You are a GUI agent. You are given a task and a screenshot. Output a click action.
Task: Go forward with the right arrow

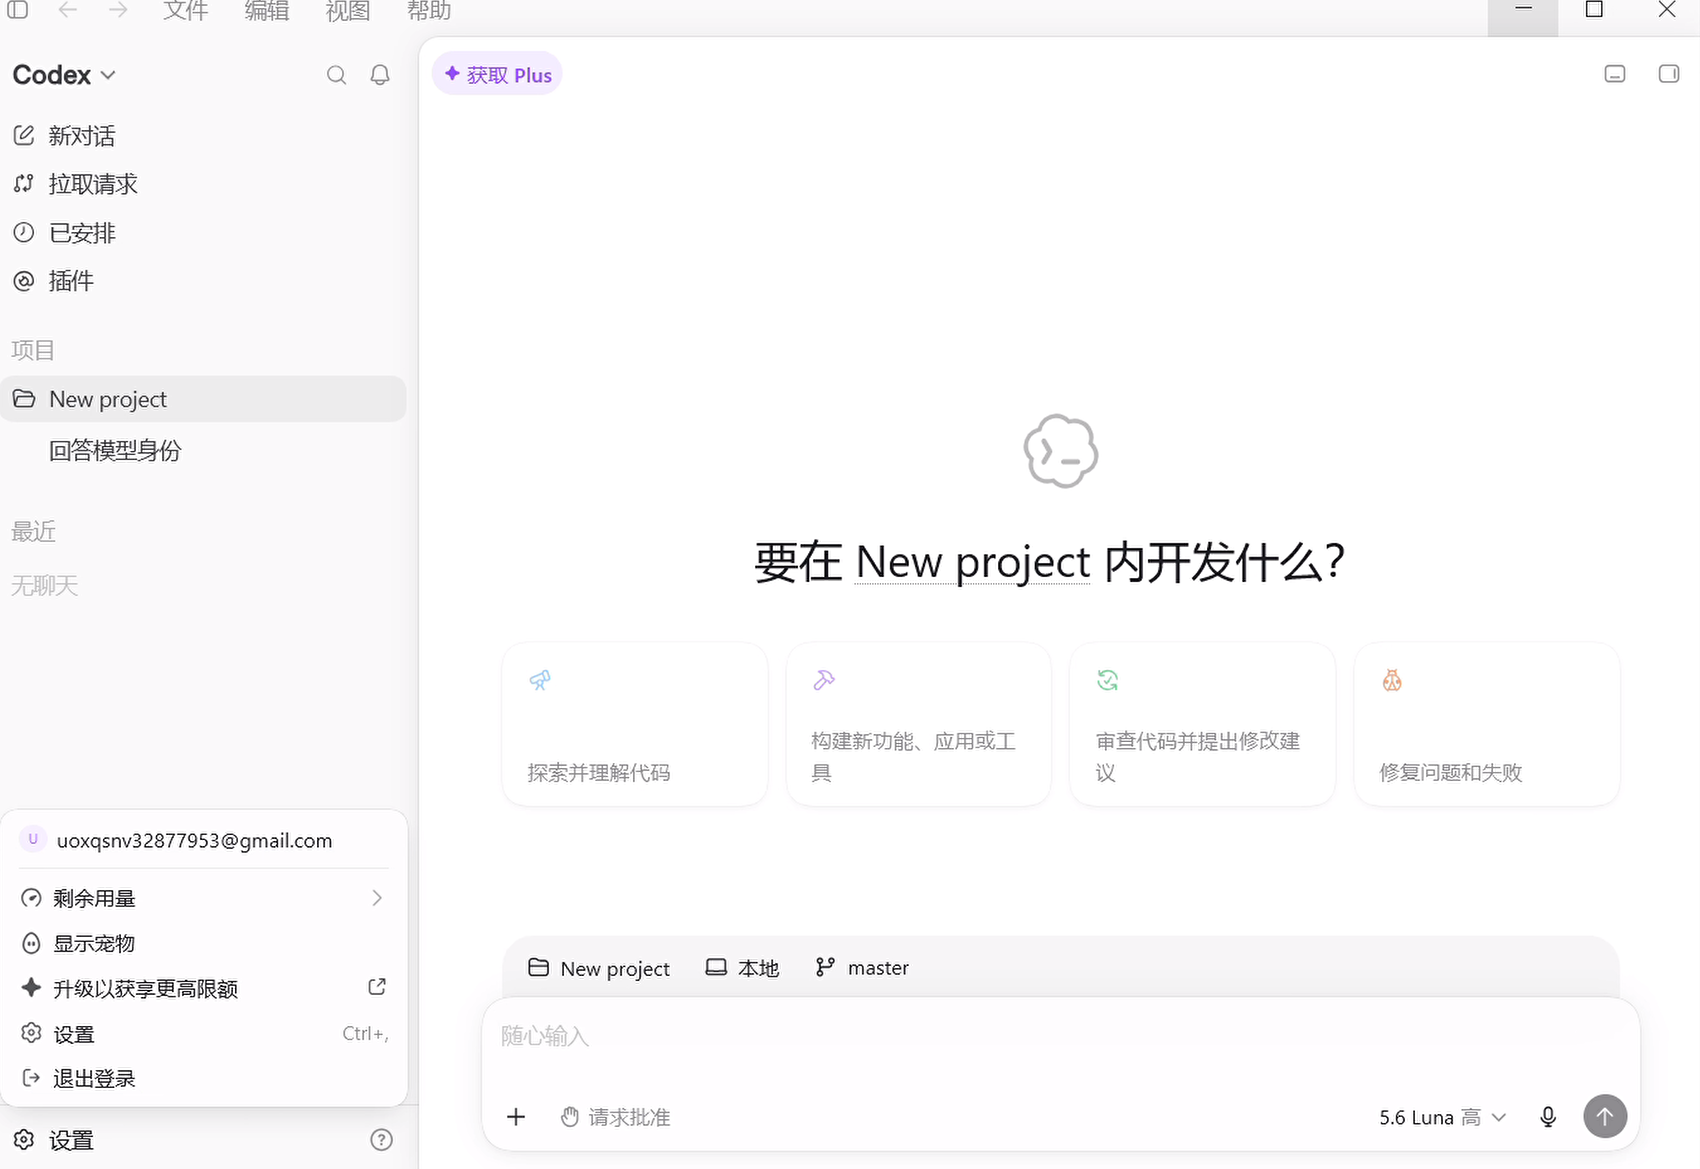click(118, 10)
